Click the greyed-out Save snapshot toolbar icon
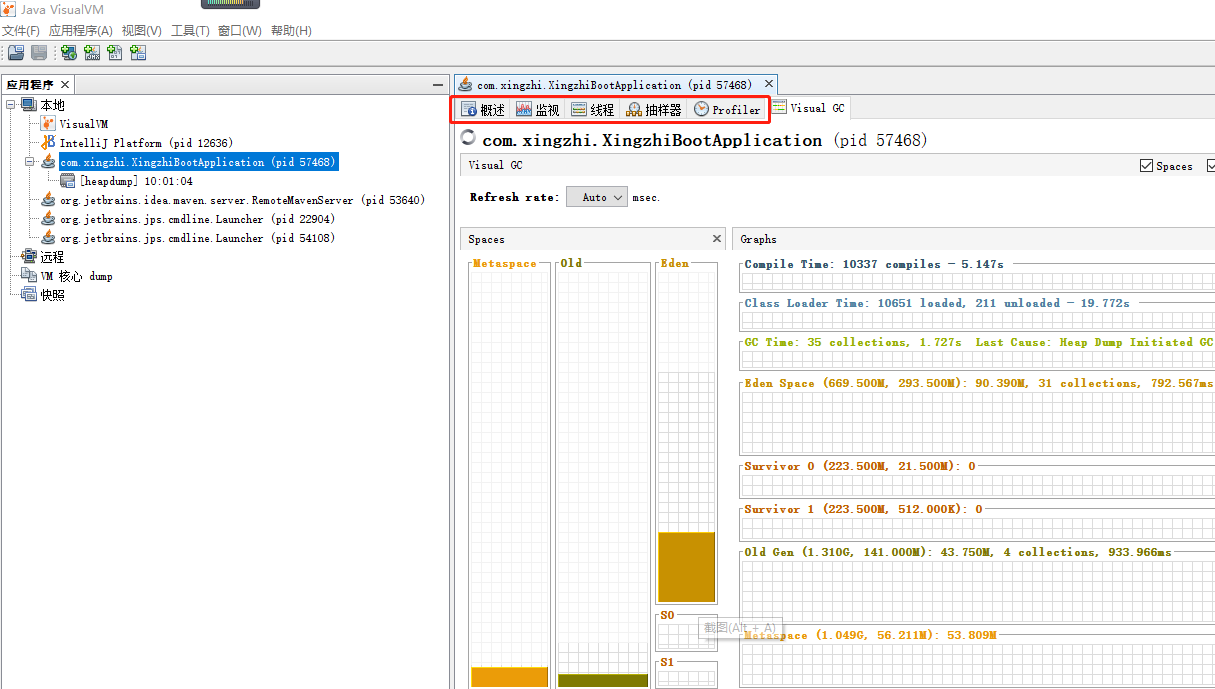 coord(39,53)
